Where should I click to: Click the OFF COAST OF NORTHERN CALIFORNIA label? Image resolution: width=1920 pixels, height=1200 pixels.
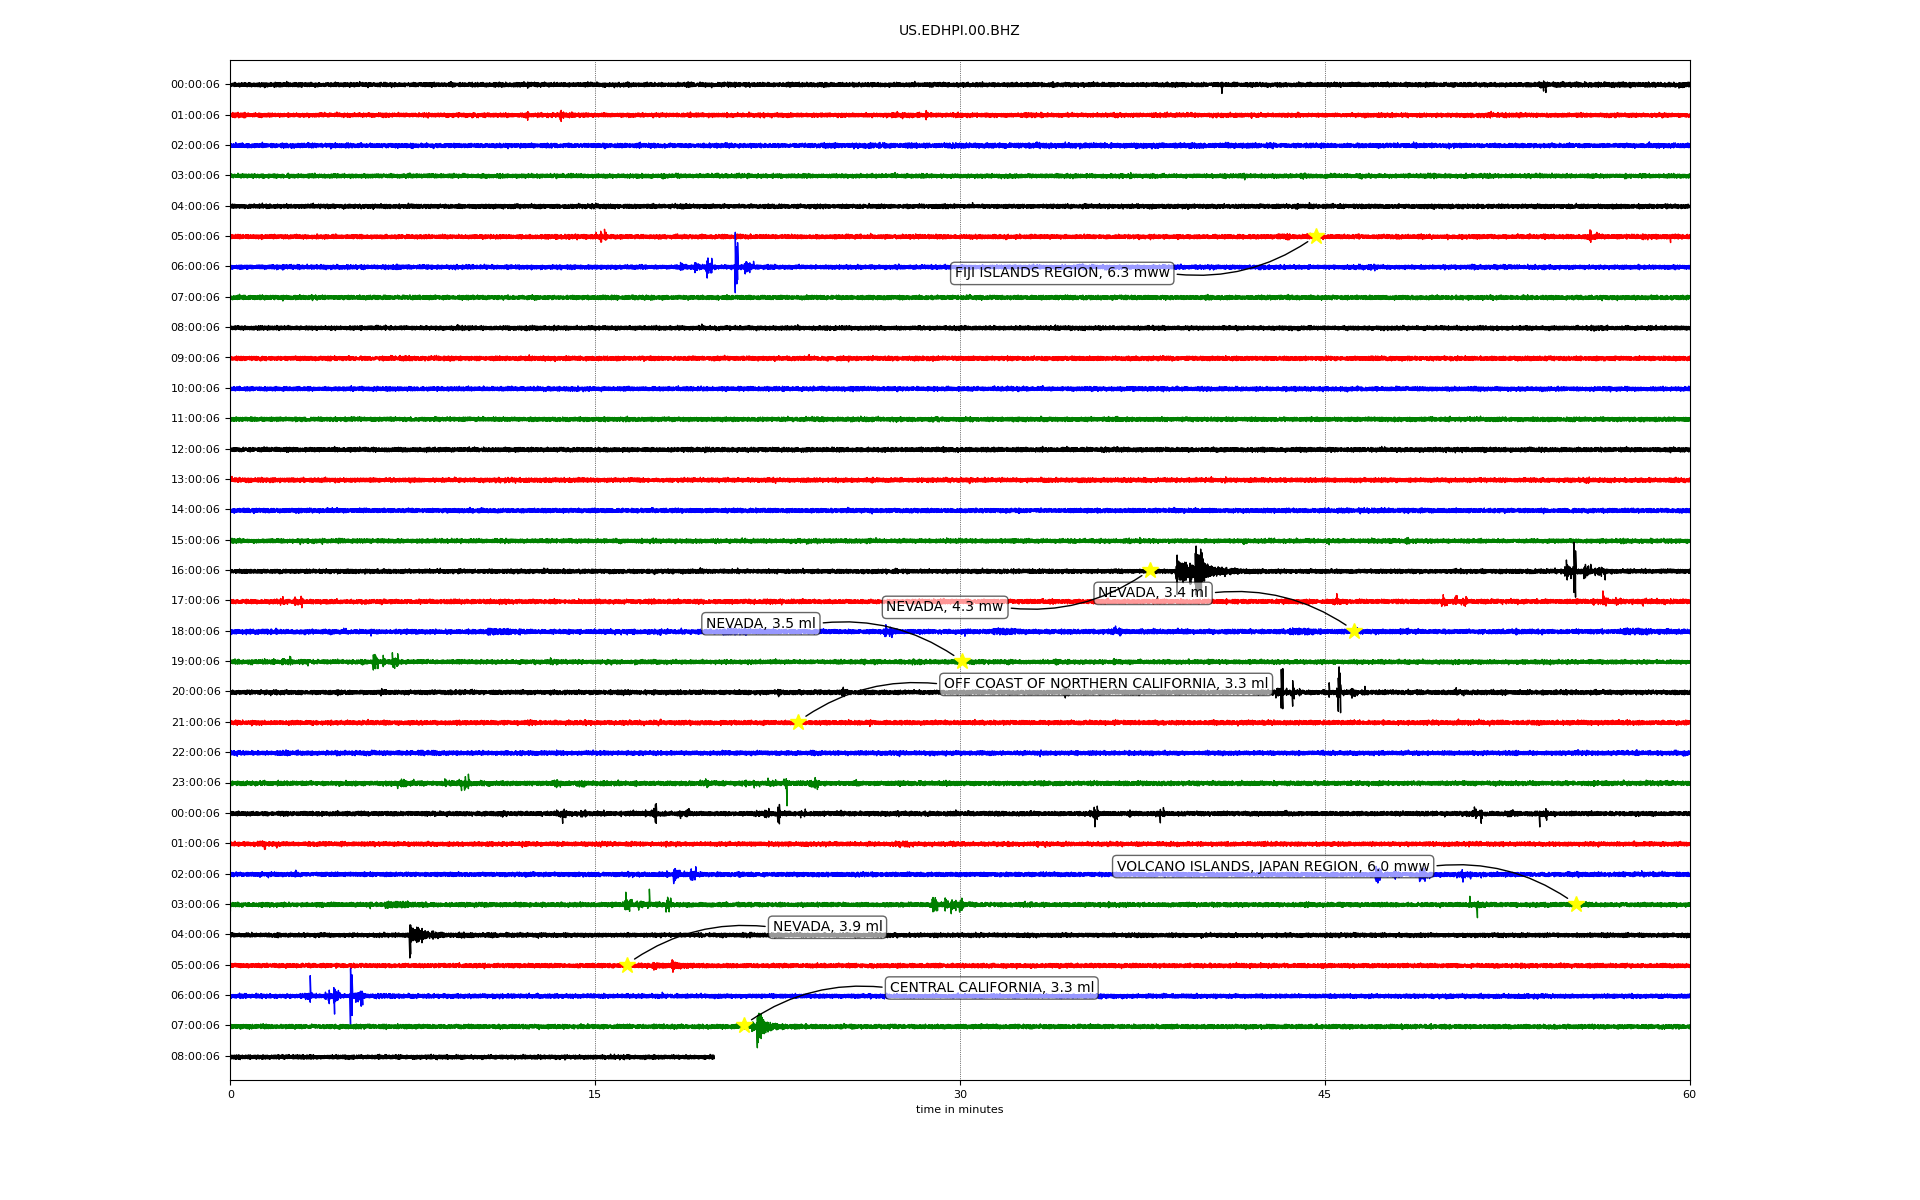[1106, 684]
